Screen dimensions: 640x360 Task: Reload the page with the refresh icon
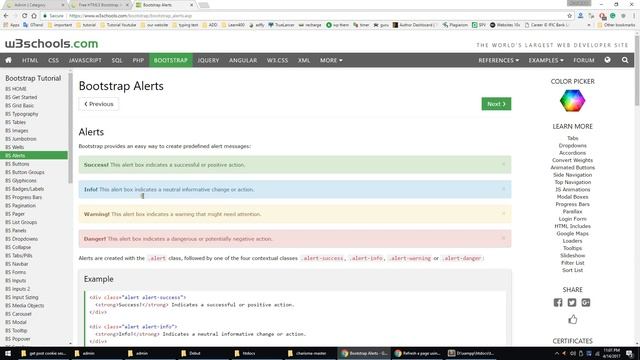24,16
